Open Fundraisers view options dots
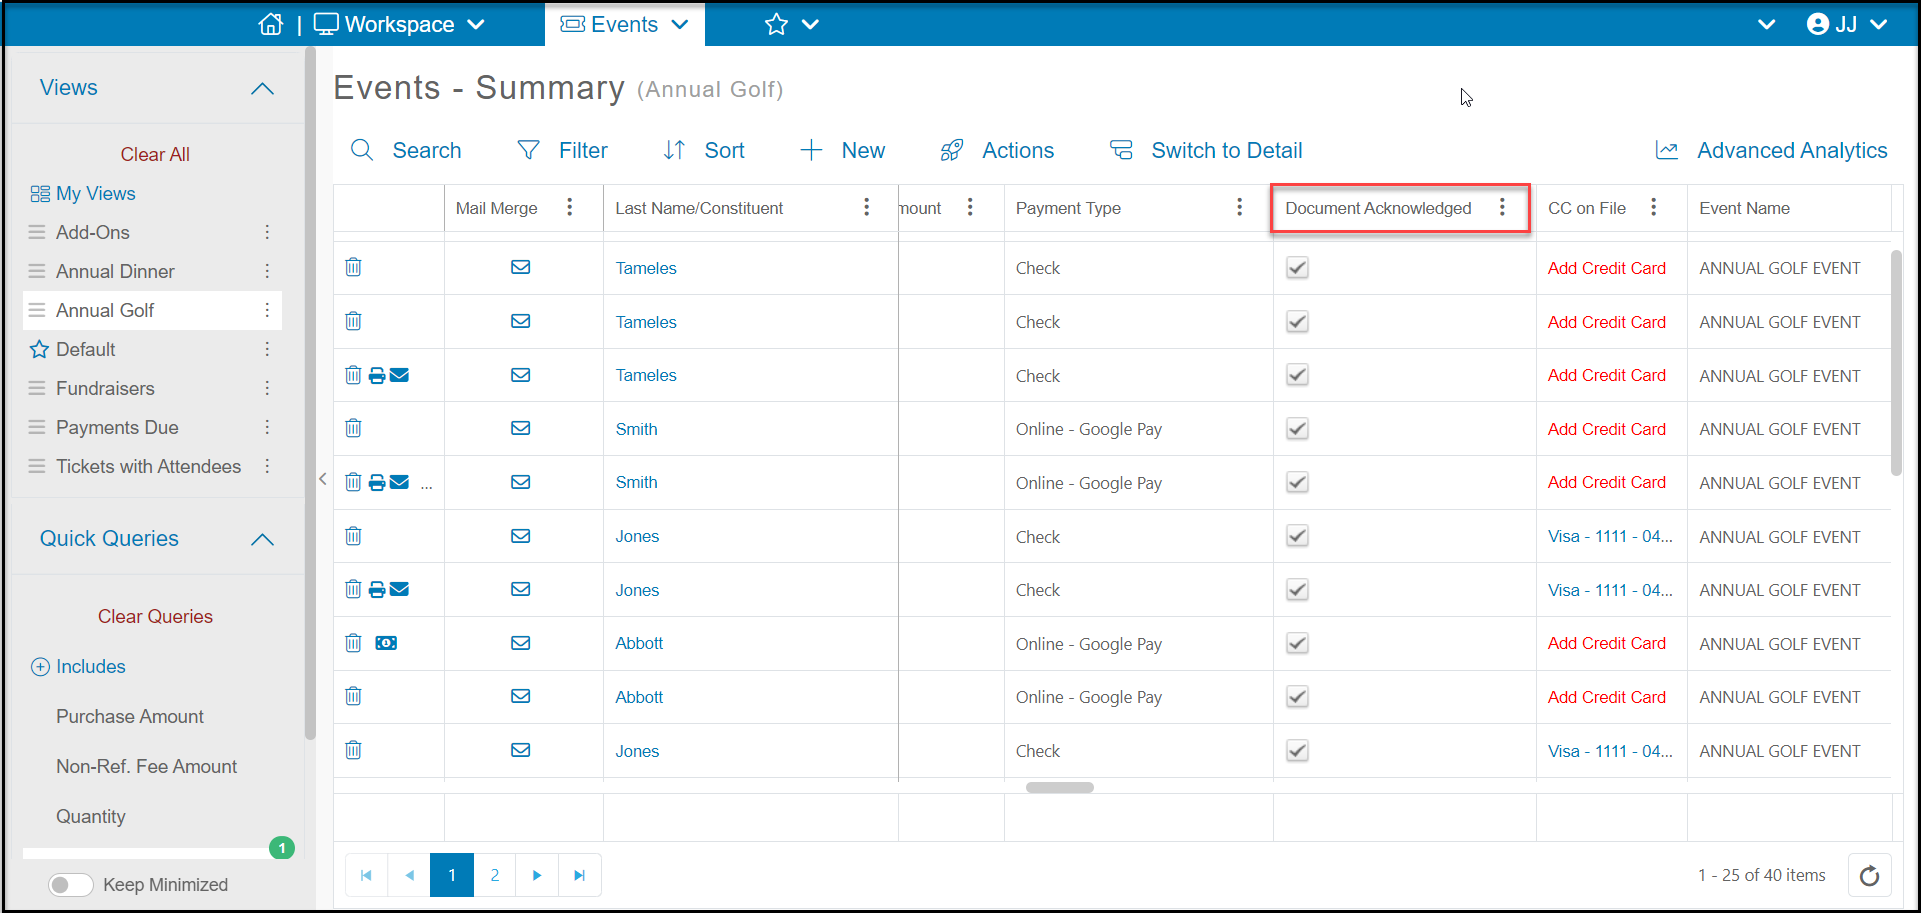The image size is (1921, 913). [267, 388]
